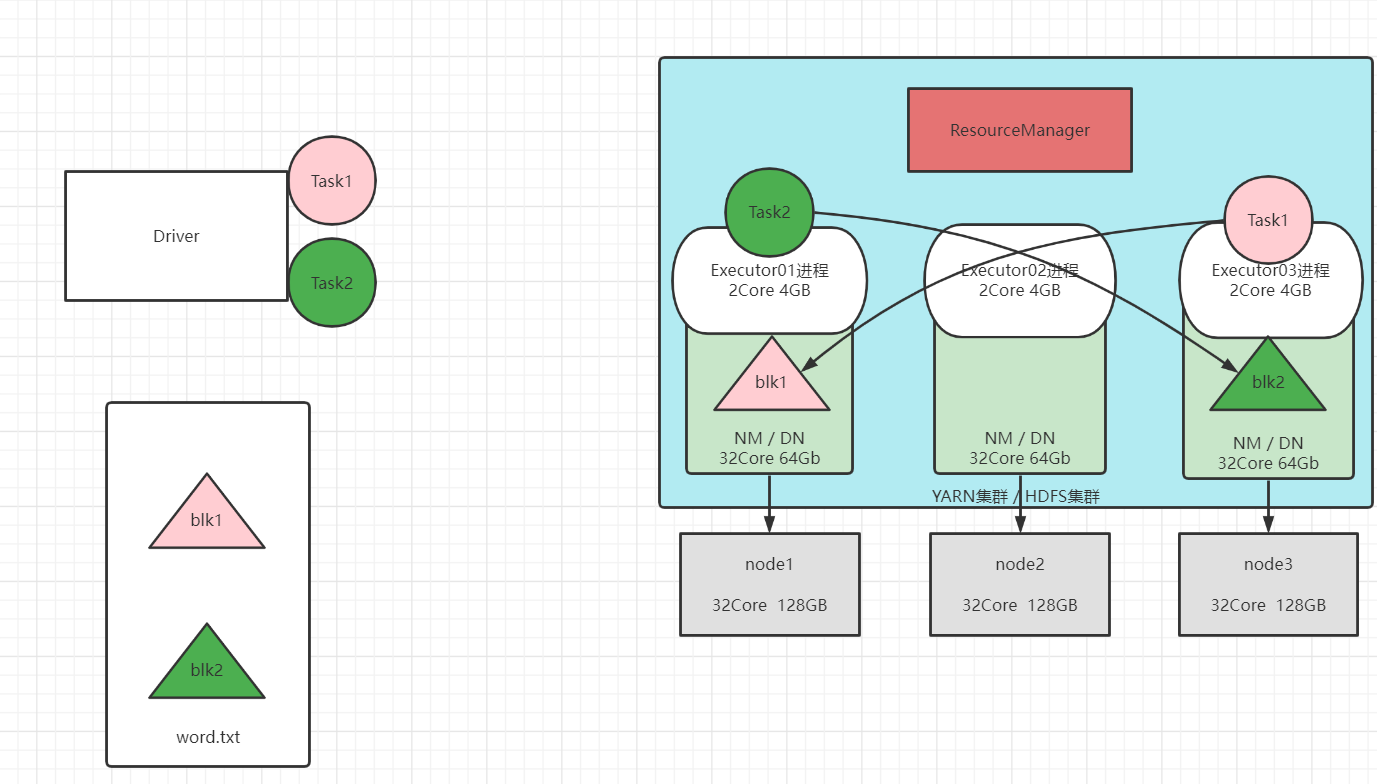The image size is (1377, 784).
Task: Select the node2 gray box
Action: tap(1020, 584)
